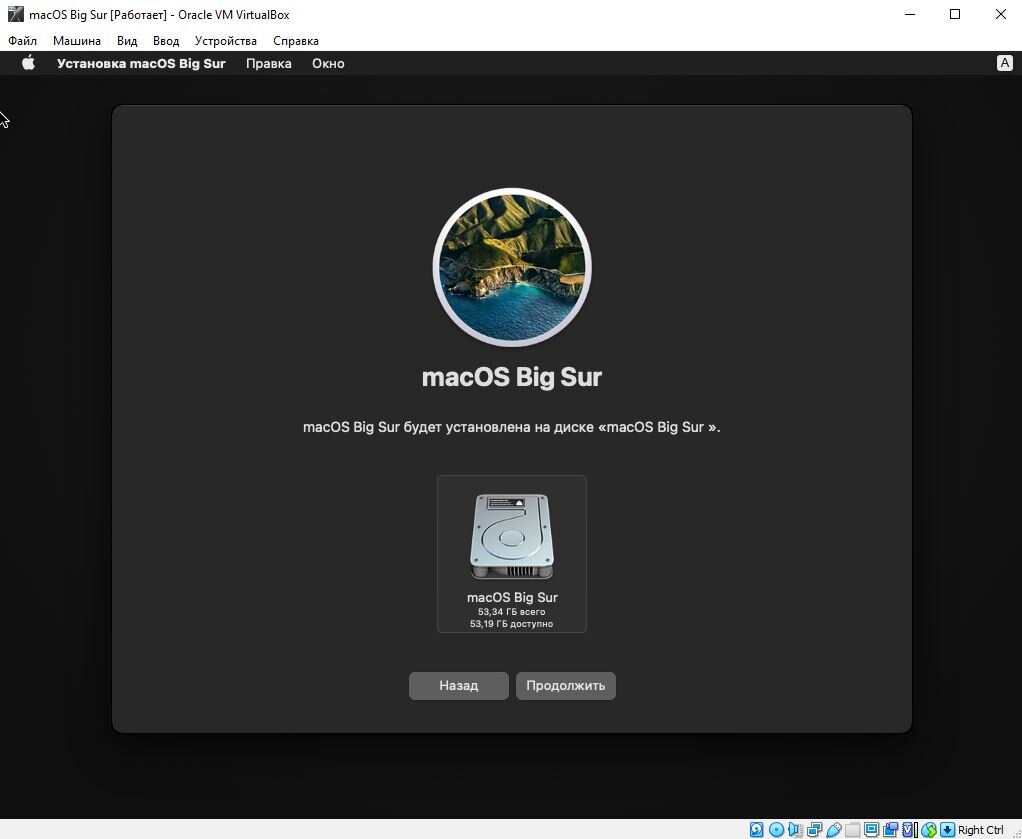Image resolution: width=1022 pixels, height=839 pixels.
Task: Open hard disk activity indicator in status bar
Action: 757,830
